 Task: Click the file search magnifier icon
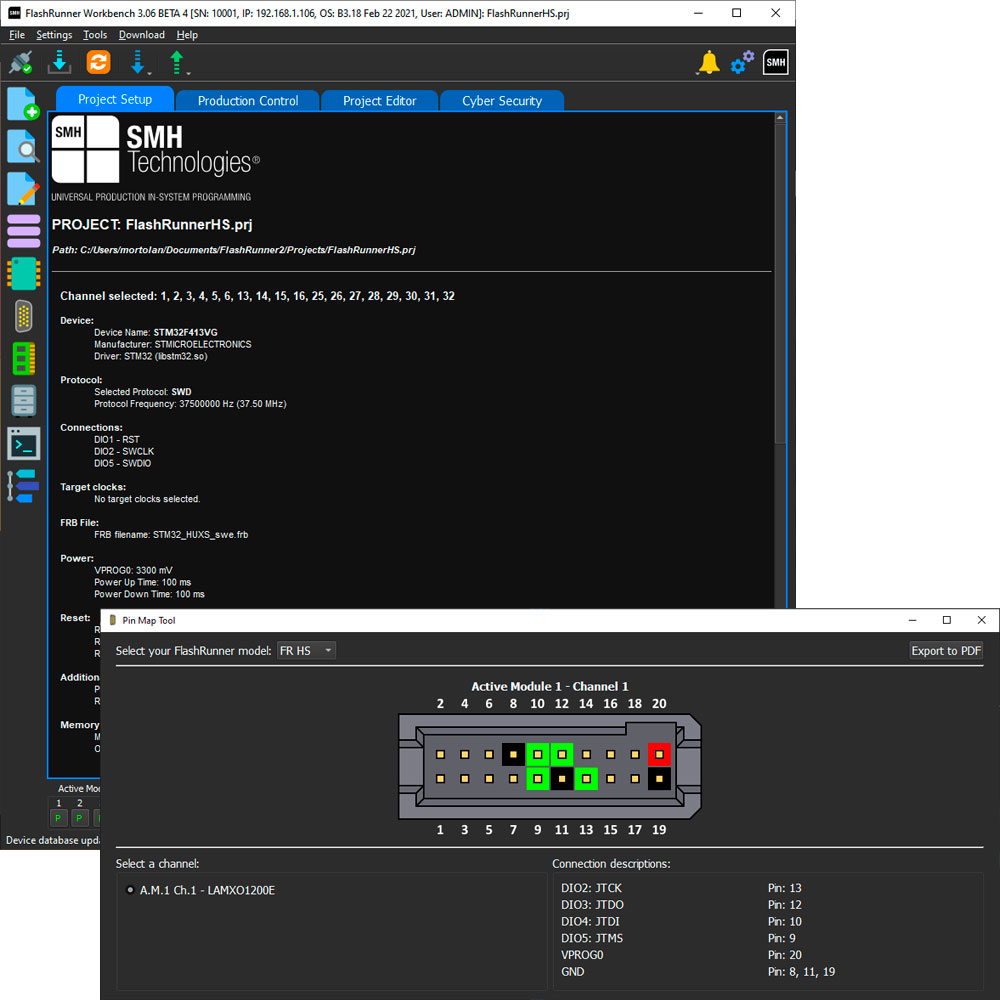click(x=23, y=146)
